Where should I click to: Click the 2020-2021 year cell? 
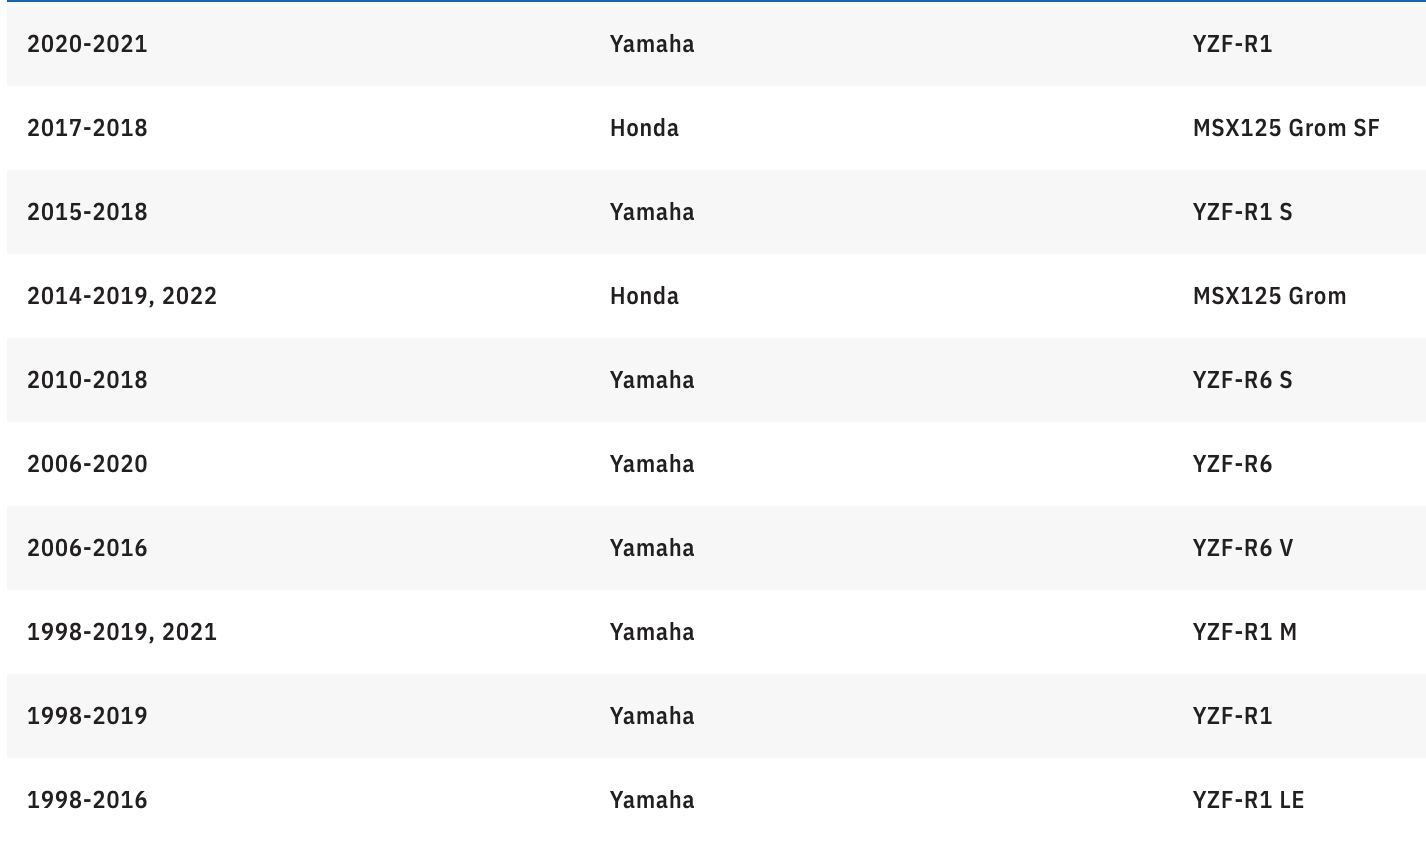point(87,44)
